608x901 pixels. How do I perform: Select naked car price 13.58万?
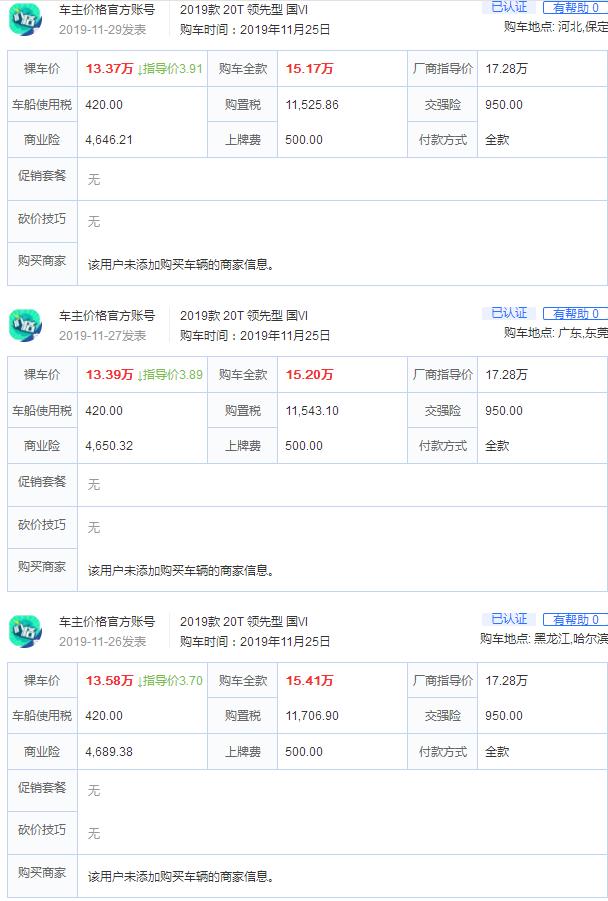click(109, 680)
